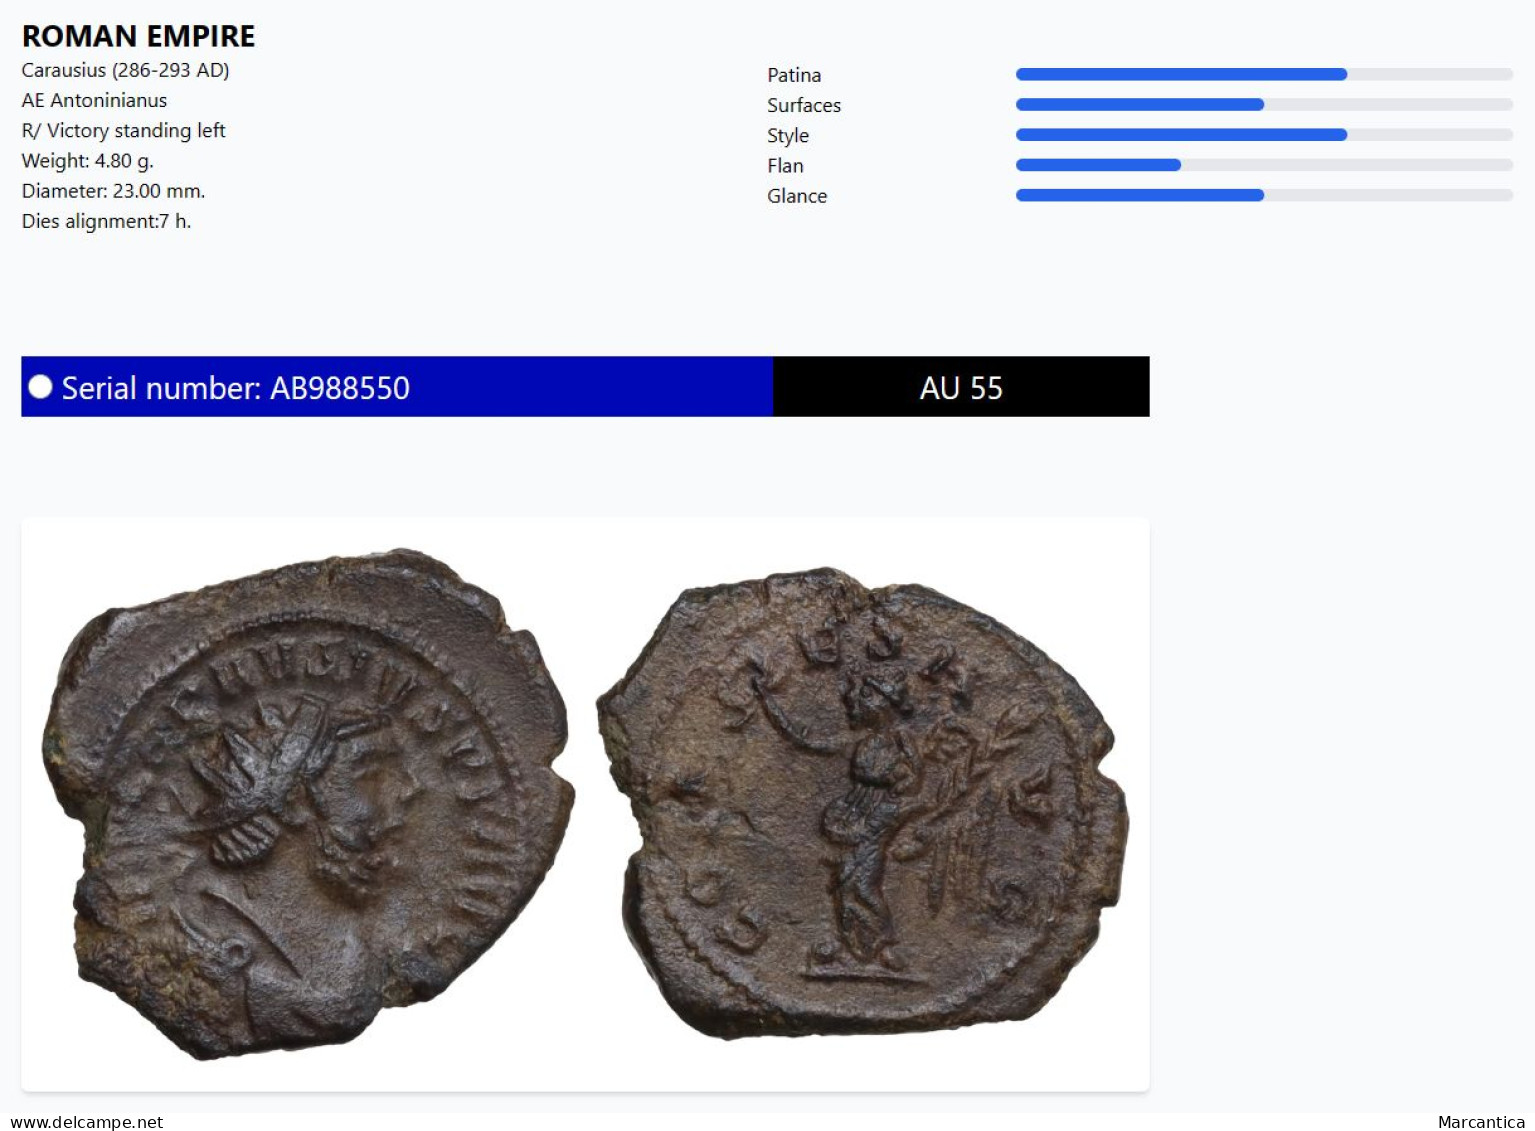Image resolution: width=1535 pixels, height=1131 pixels.
Task: Click the Serial number: AB988550 banner
Action: coord(397,387)
